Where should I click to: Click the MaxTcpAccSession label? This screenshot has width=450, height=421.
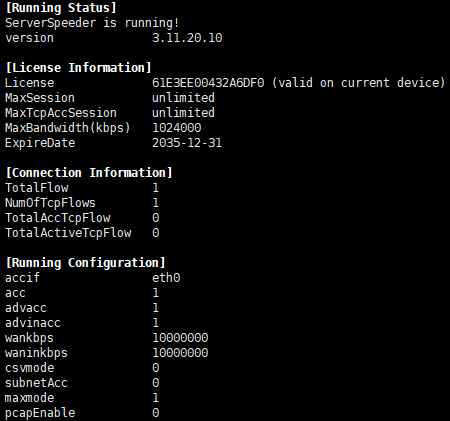click(x=61, y=113)
